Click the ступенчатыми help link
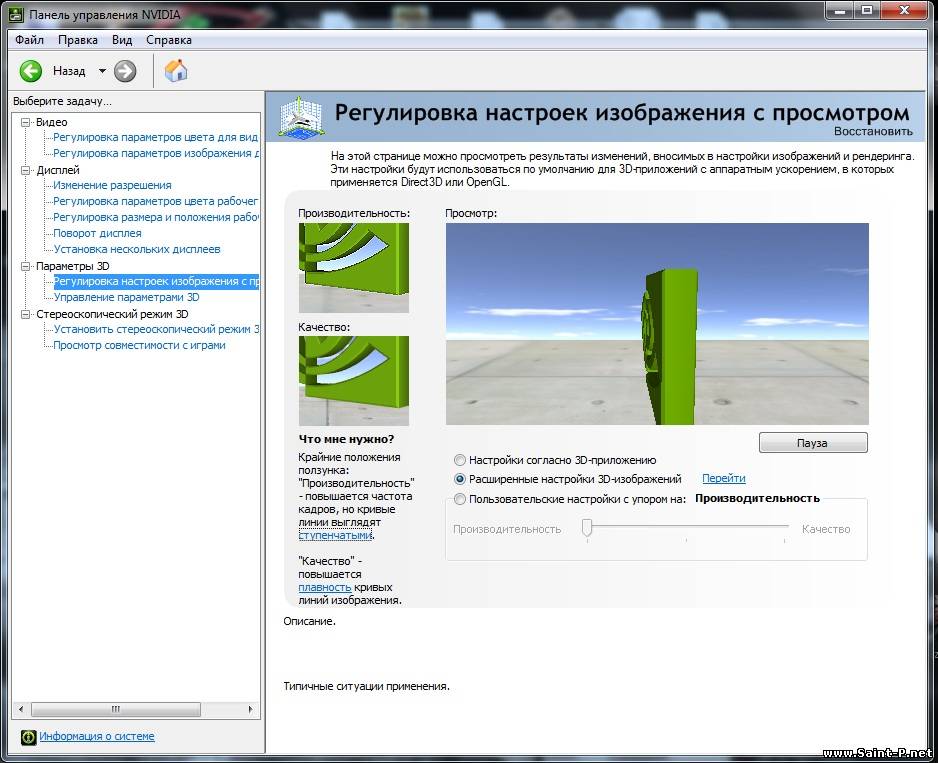The height and width of the screenshot is (763, 938). click(x=335, y=536)
